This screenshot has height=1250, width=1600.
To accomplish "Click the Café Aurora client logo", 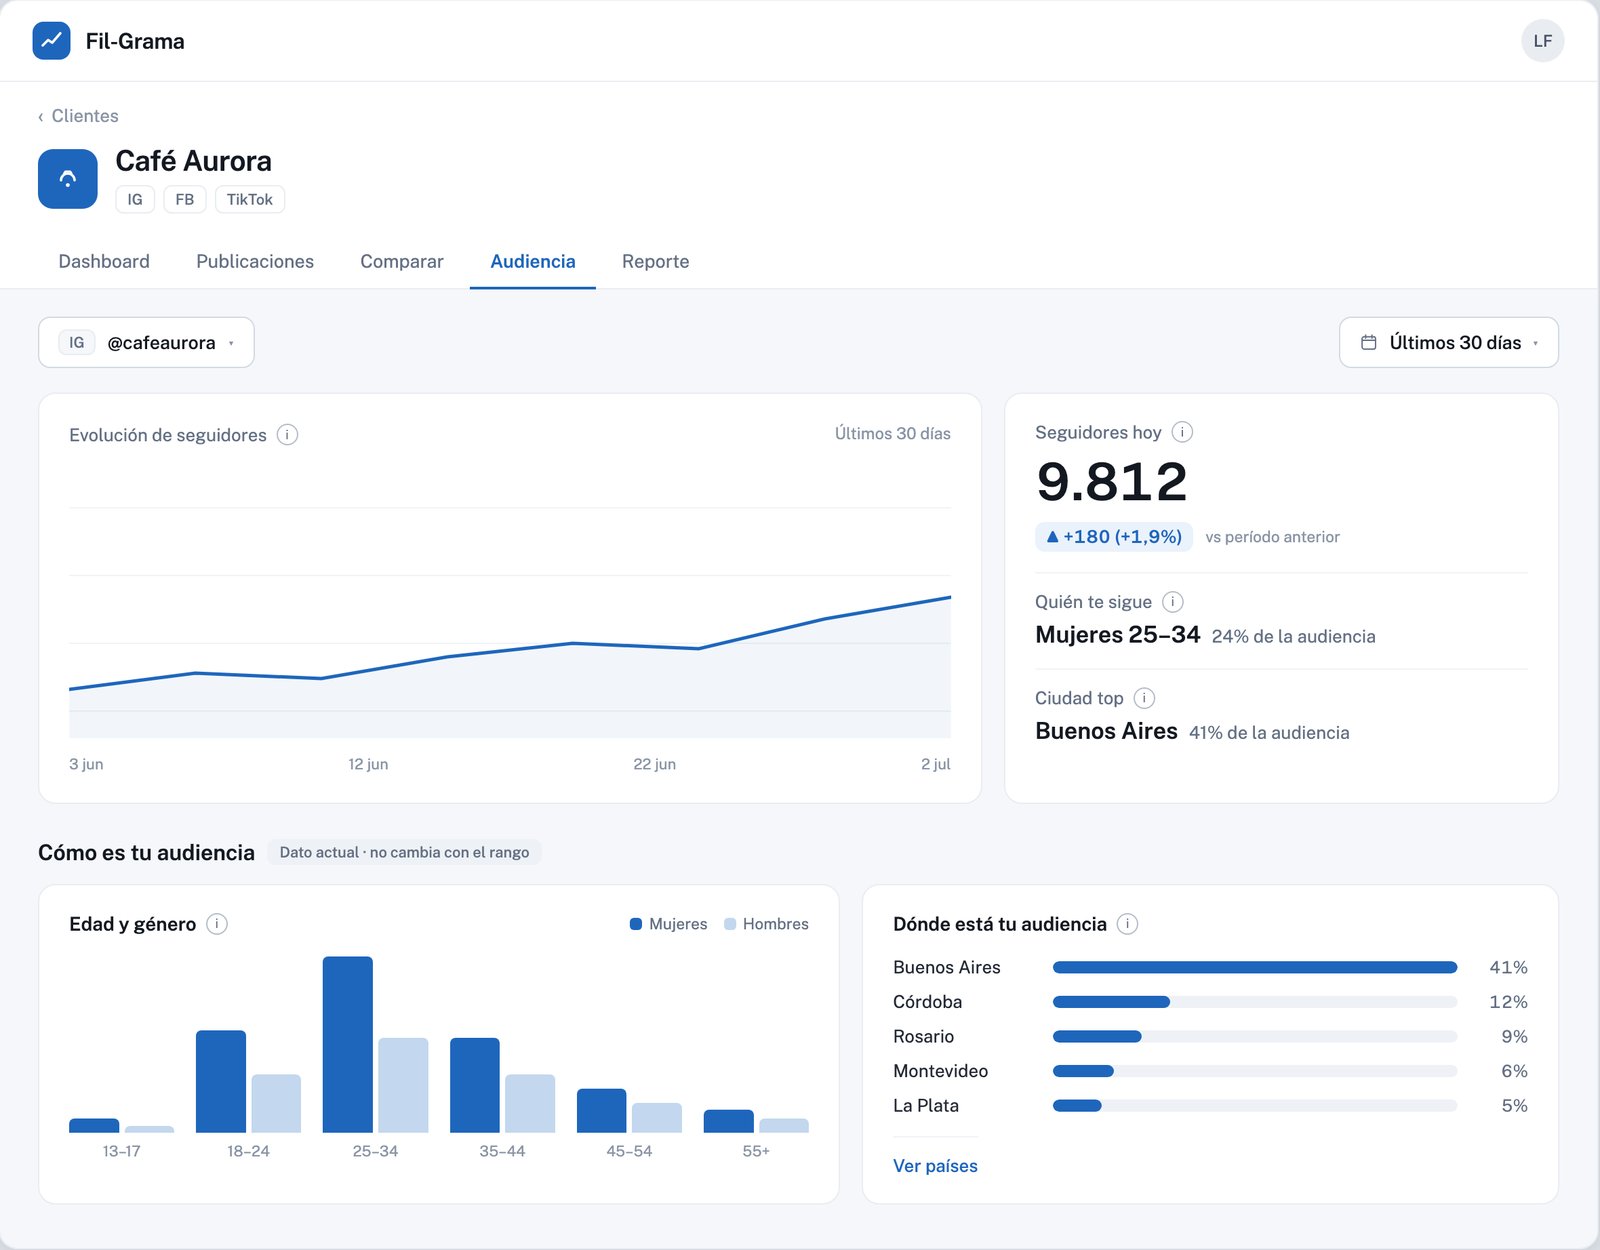I will [x=68, y=179].
